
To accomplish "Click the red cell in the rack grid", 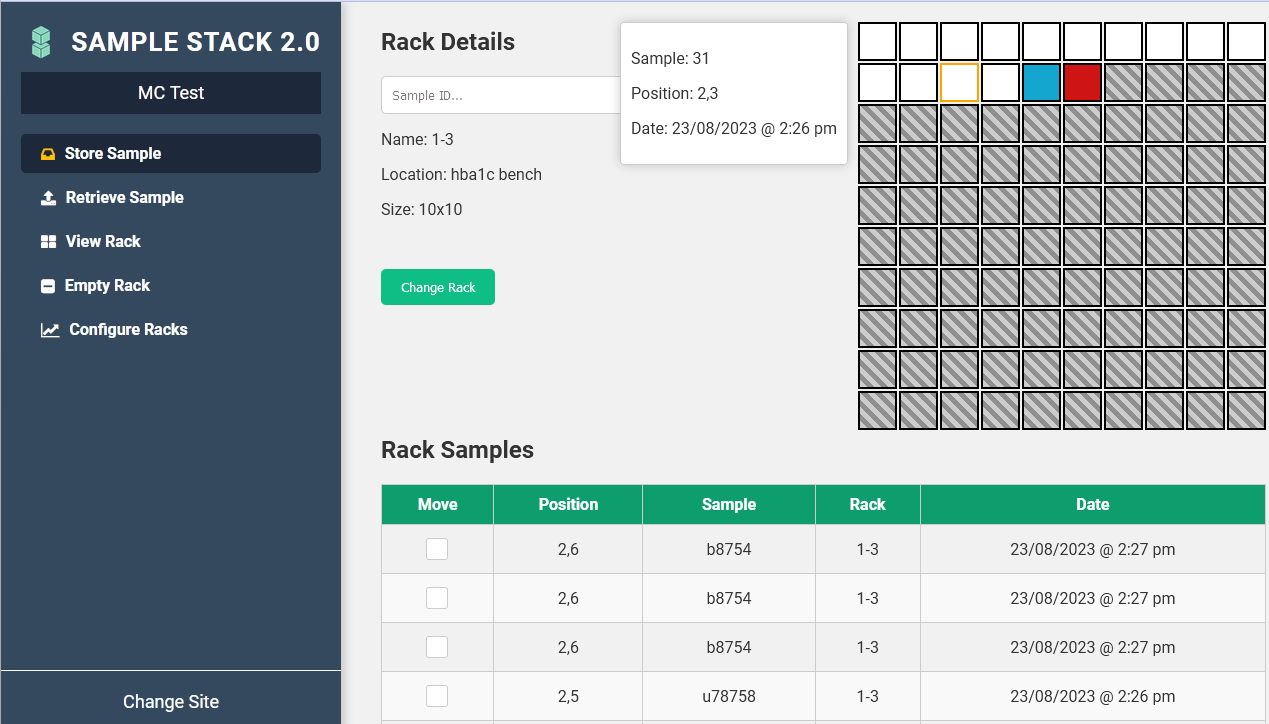I will point(1082,82).
